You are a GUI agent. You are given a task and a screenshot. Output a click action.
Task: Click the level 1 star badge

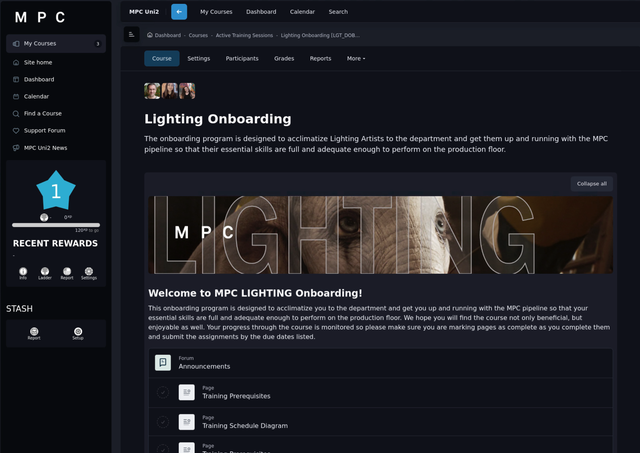[x=56, y=191]
